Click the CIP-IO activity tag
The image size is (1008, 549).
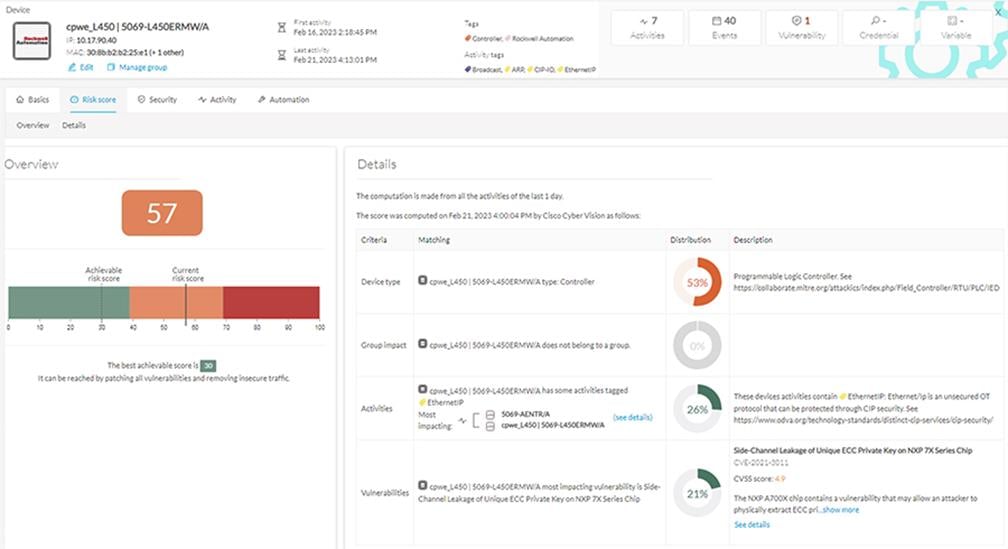541,69
